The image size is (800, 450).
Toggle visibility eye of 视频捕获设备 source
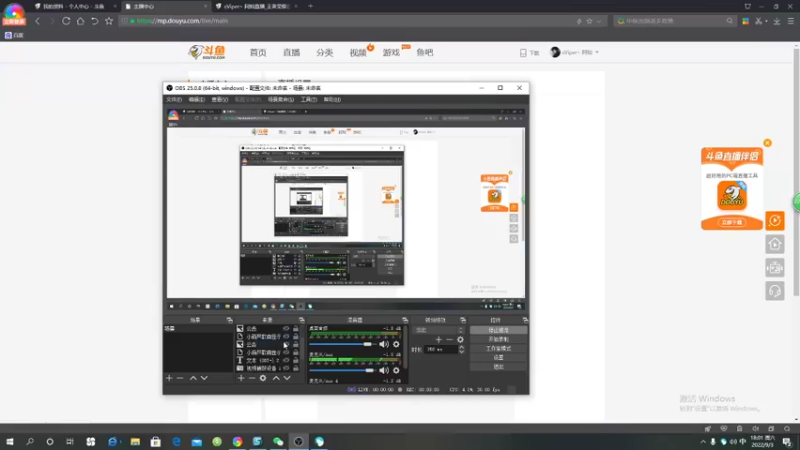pos(286,368)
